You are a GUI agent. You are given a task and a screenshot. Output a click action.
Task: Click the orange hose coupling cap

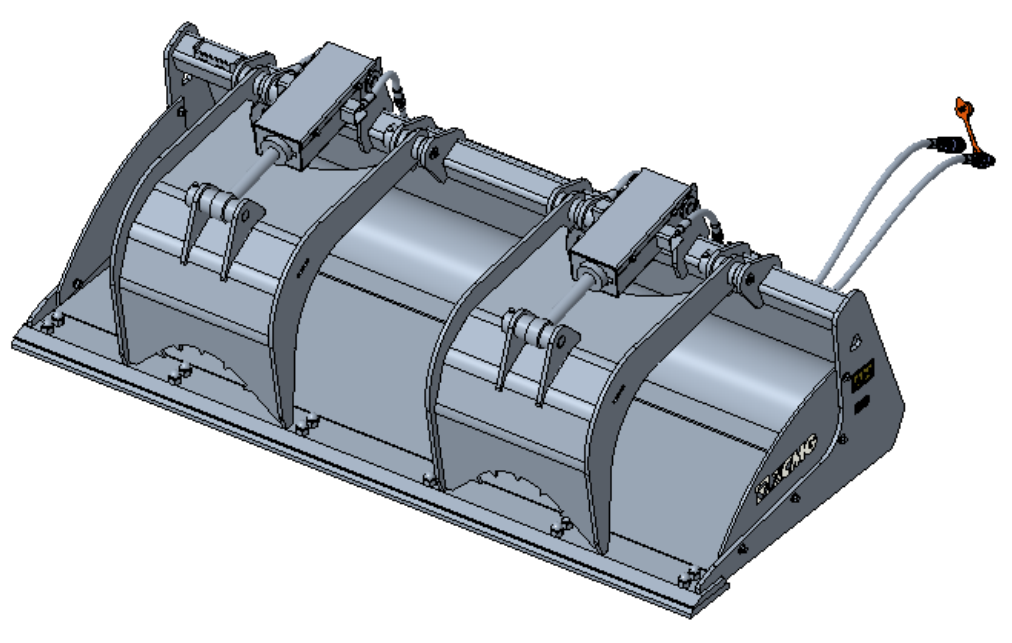964,108
